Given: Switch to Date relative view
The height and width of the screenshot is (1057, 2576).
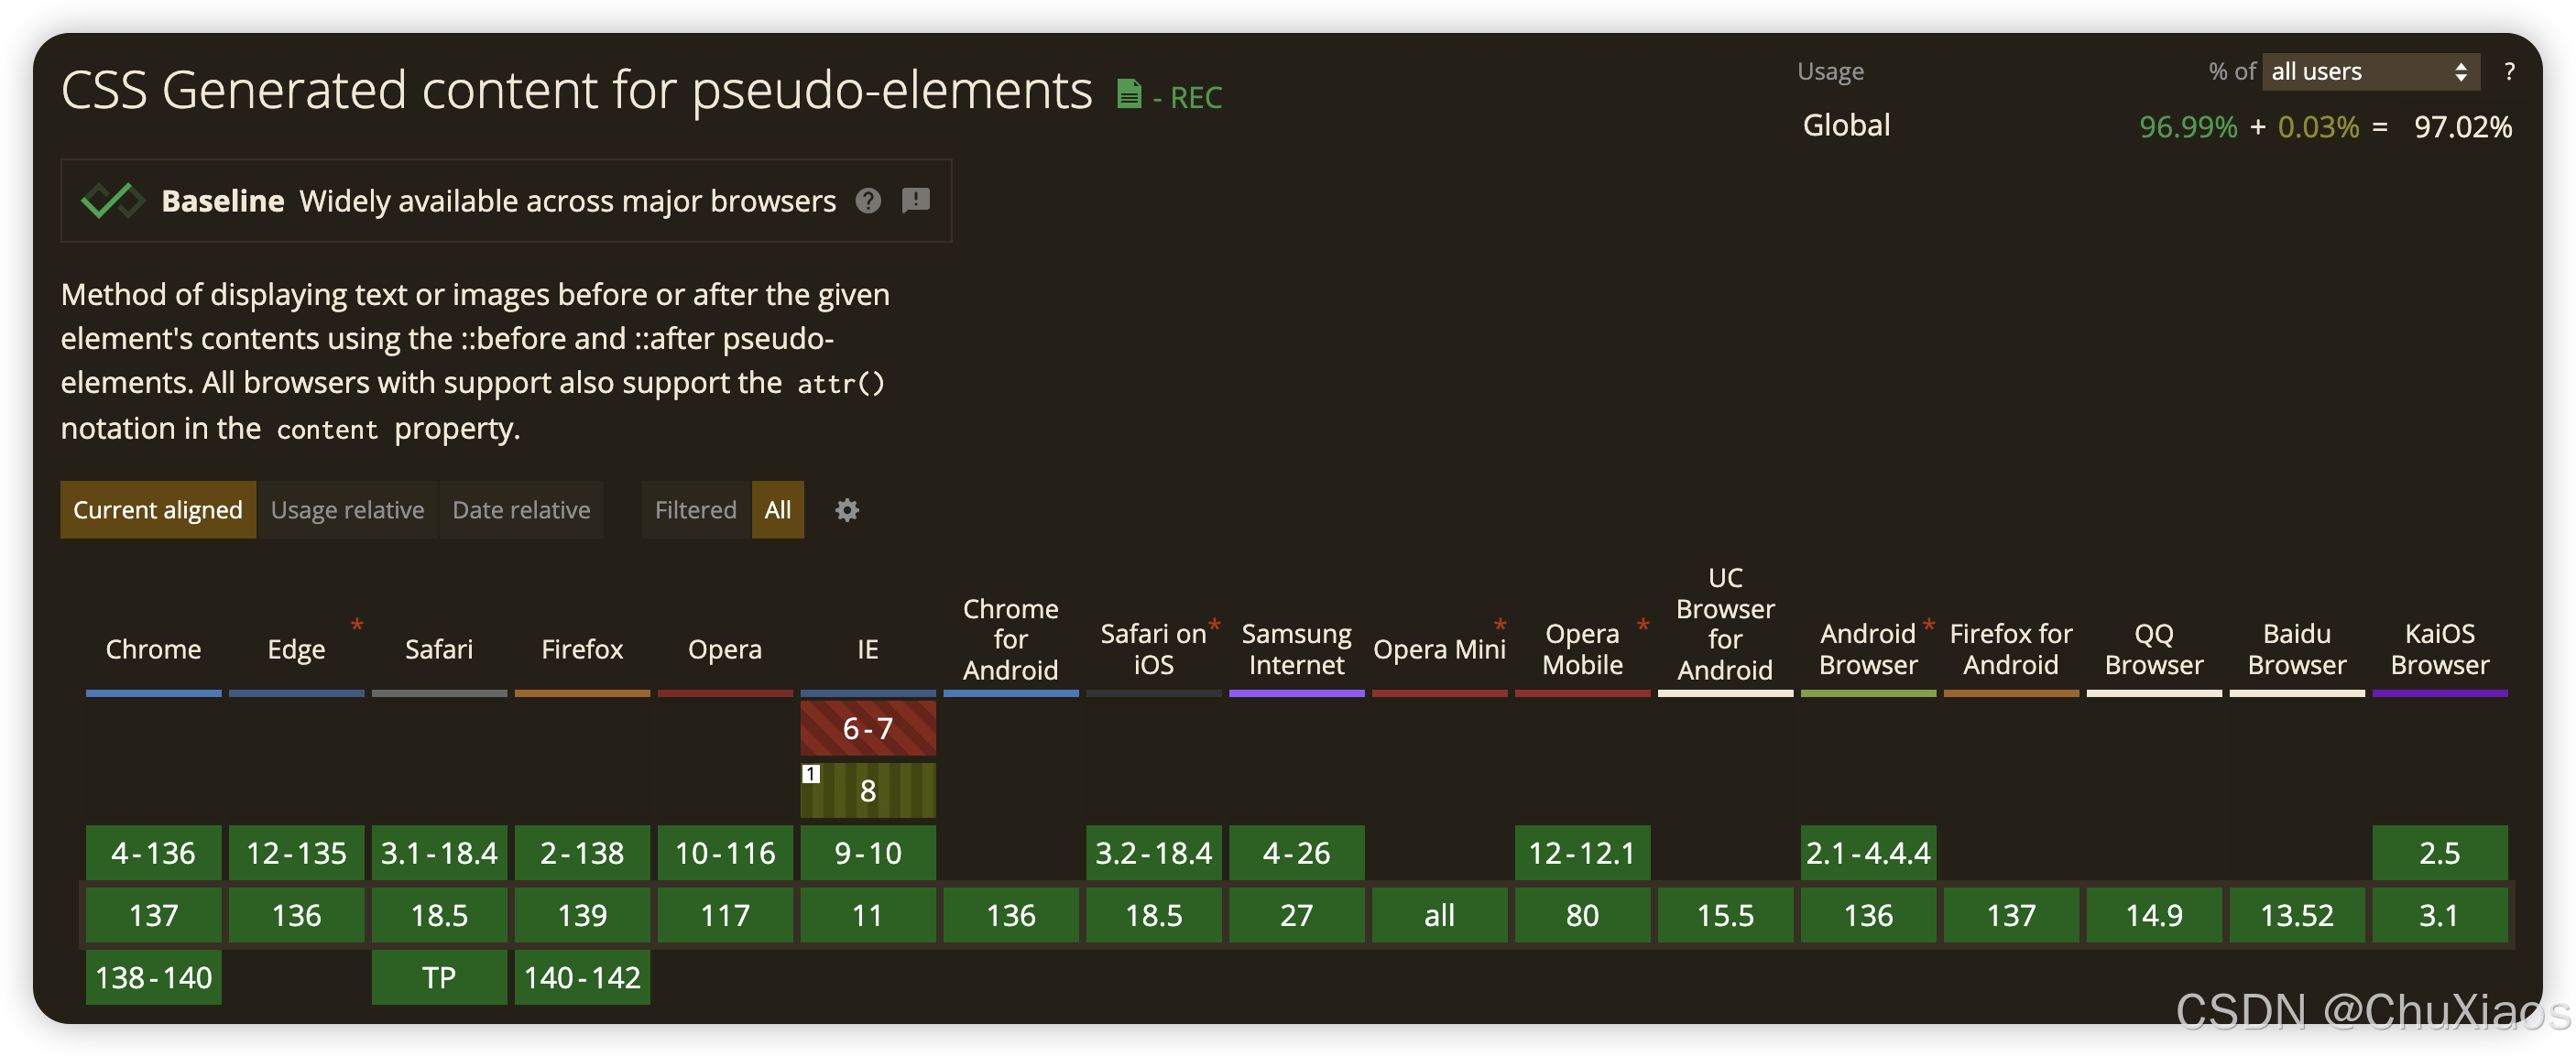Looking at the screenshot, I should tap(521, 510).
